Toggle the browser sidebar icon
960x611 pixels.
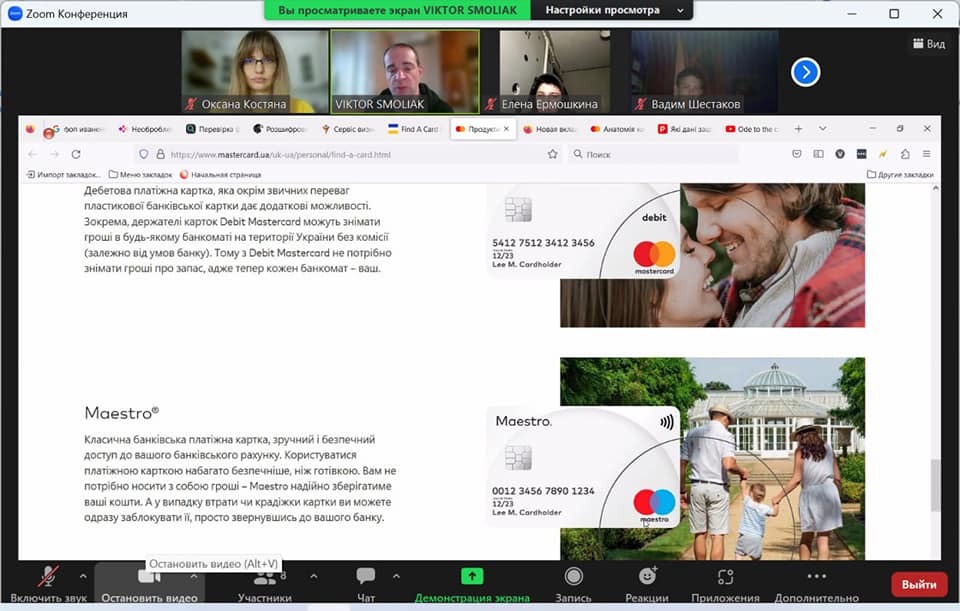coord(818,154)
